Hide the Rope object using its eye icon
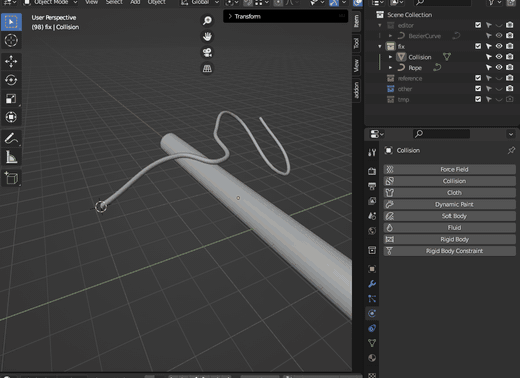 499,67
